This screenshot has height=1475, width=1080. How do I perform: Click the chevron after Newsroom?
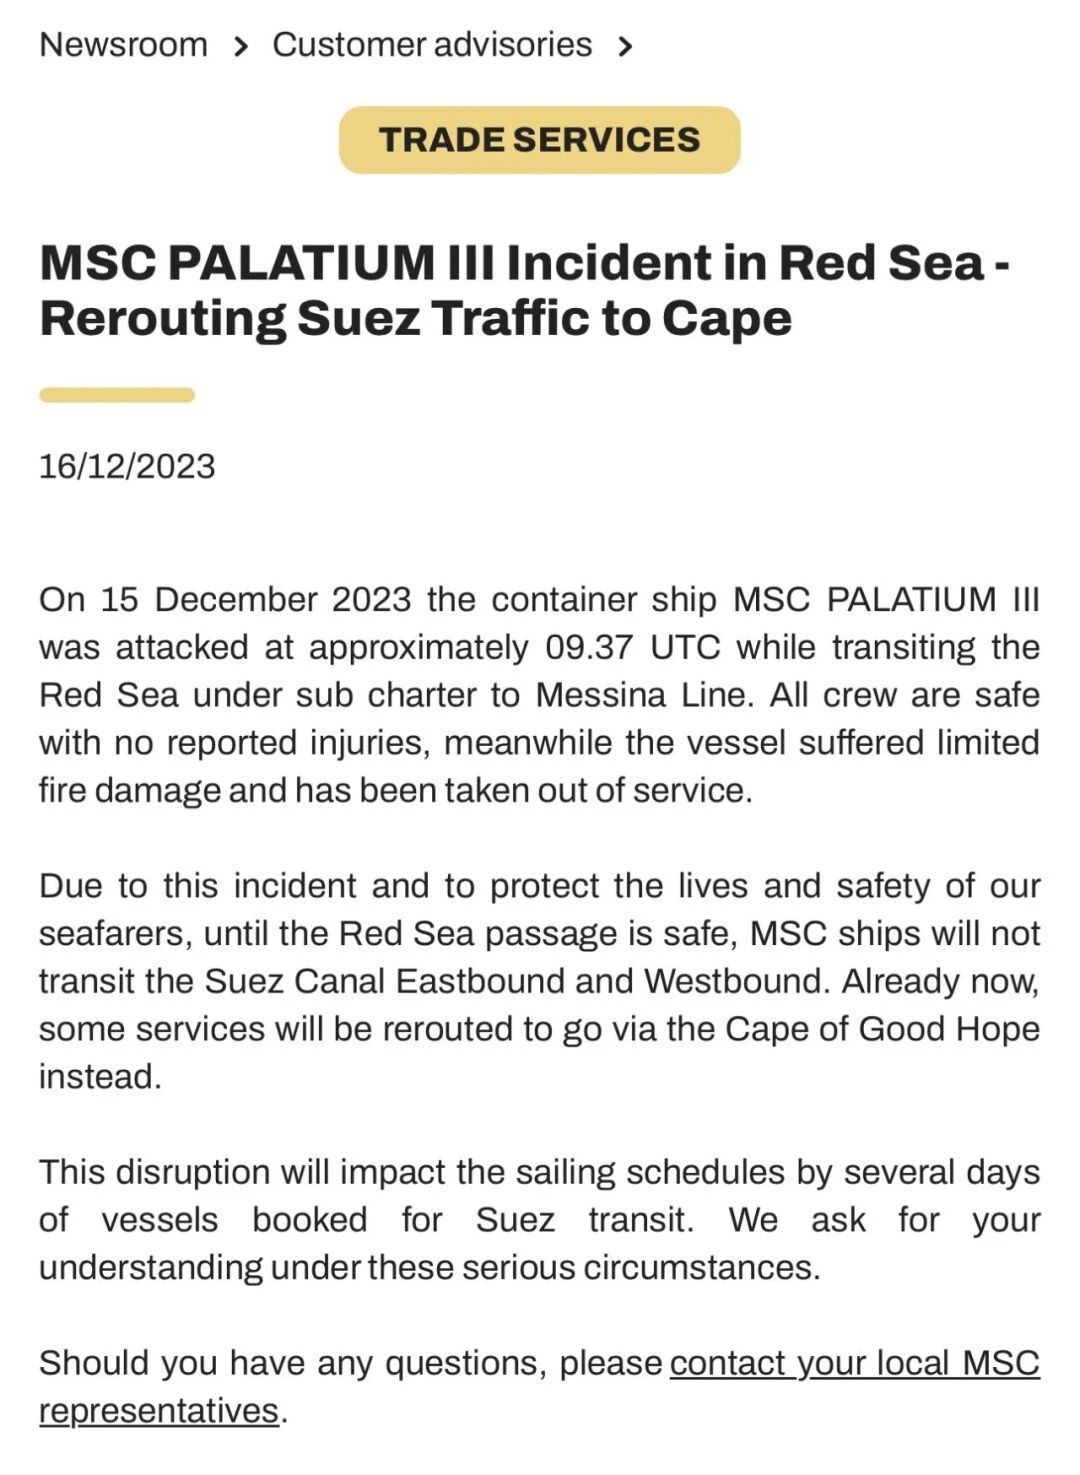[x=240, y=46]
